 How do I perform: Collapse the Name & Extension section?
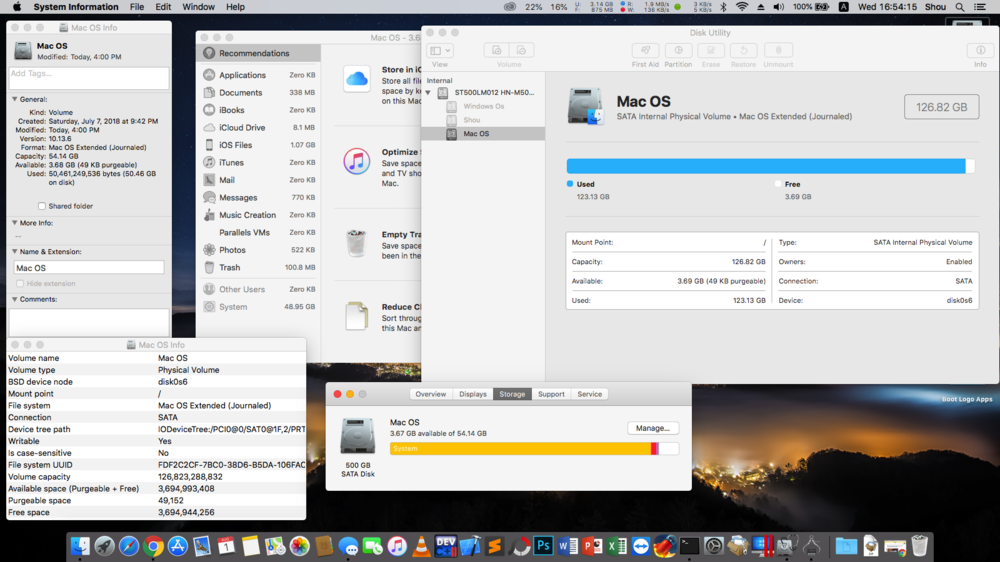click(15, 252)
